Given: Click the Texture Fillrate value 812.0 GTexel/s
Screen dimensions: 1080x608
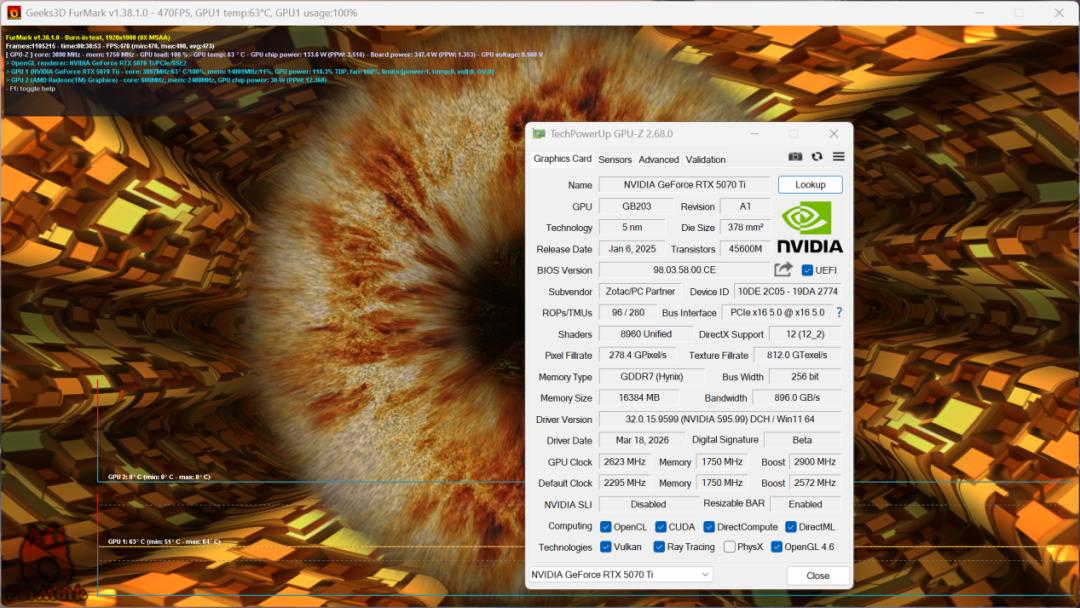Looking at the screenshot, I should tap(797, 355).
